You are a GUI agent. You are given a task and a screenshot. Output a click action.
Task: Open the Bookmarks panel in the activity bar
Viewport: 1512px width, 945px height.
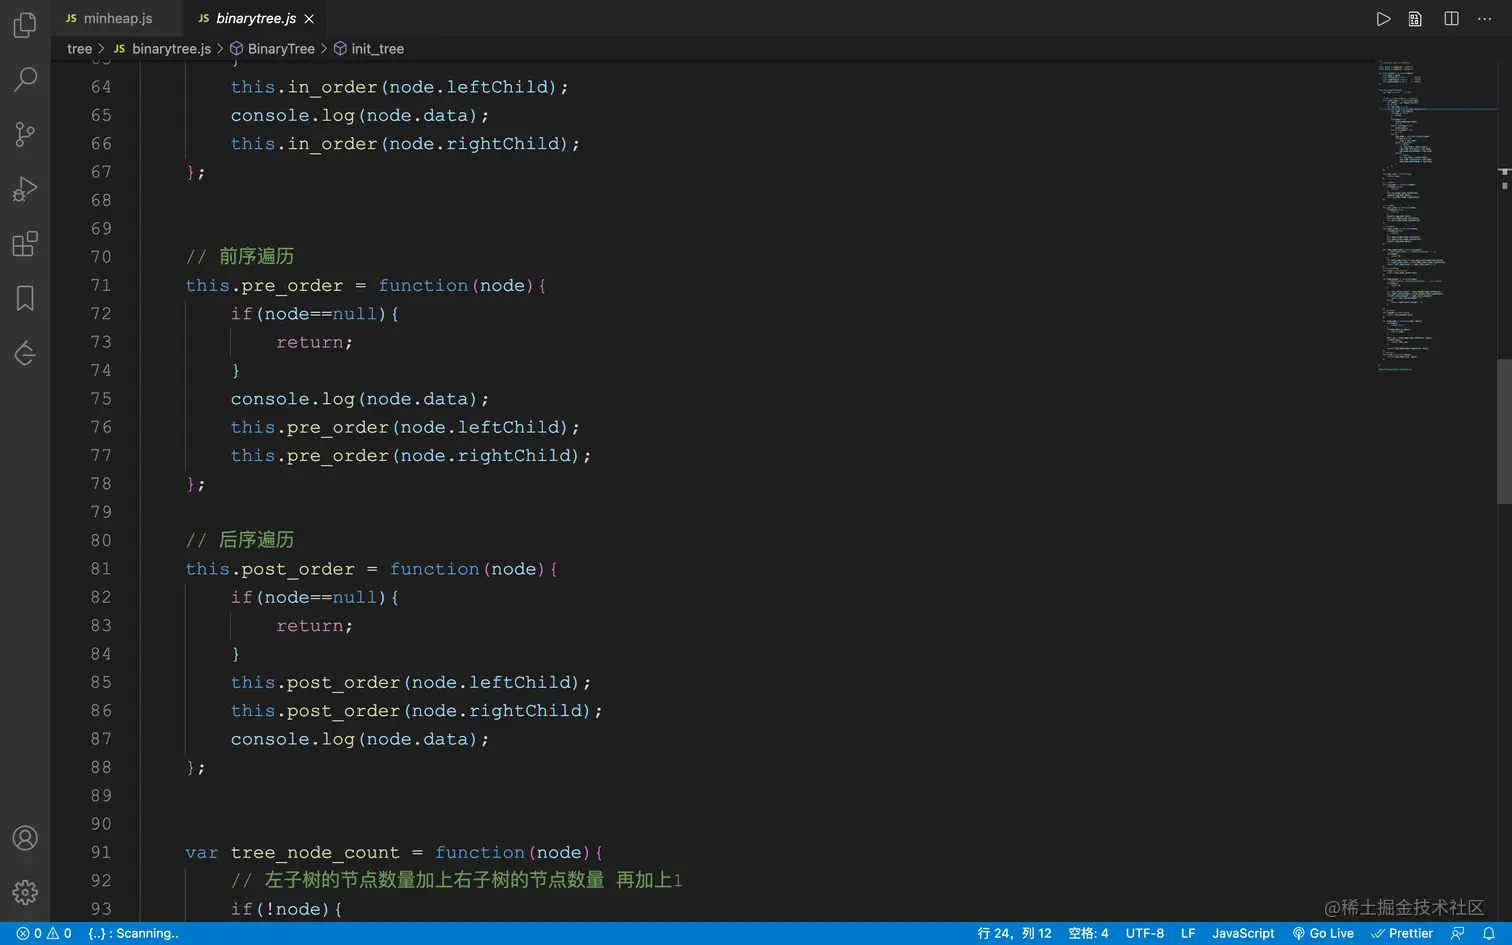tap(25, 298)
